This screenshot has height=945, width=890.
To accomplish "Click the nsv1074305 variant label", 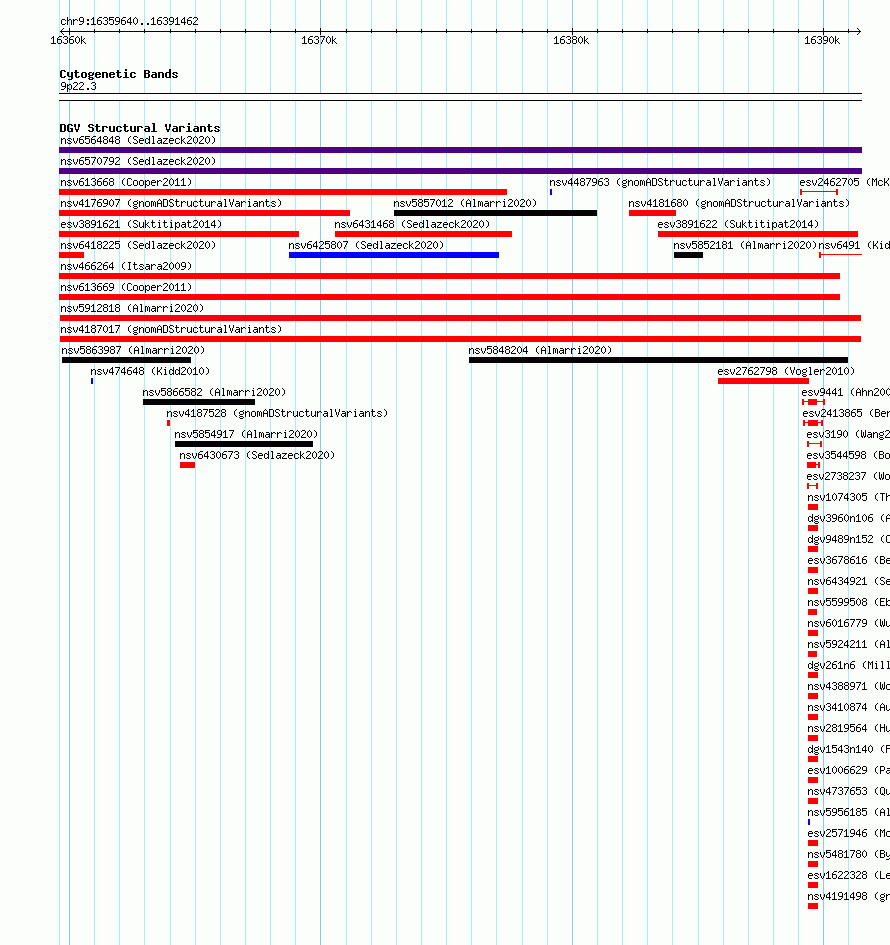I will click(848, 498).
